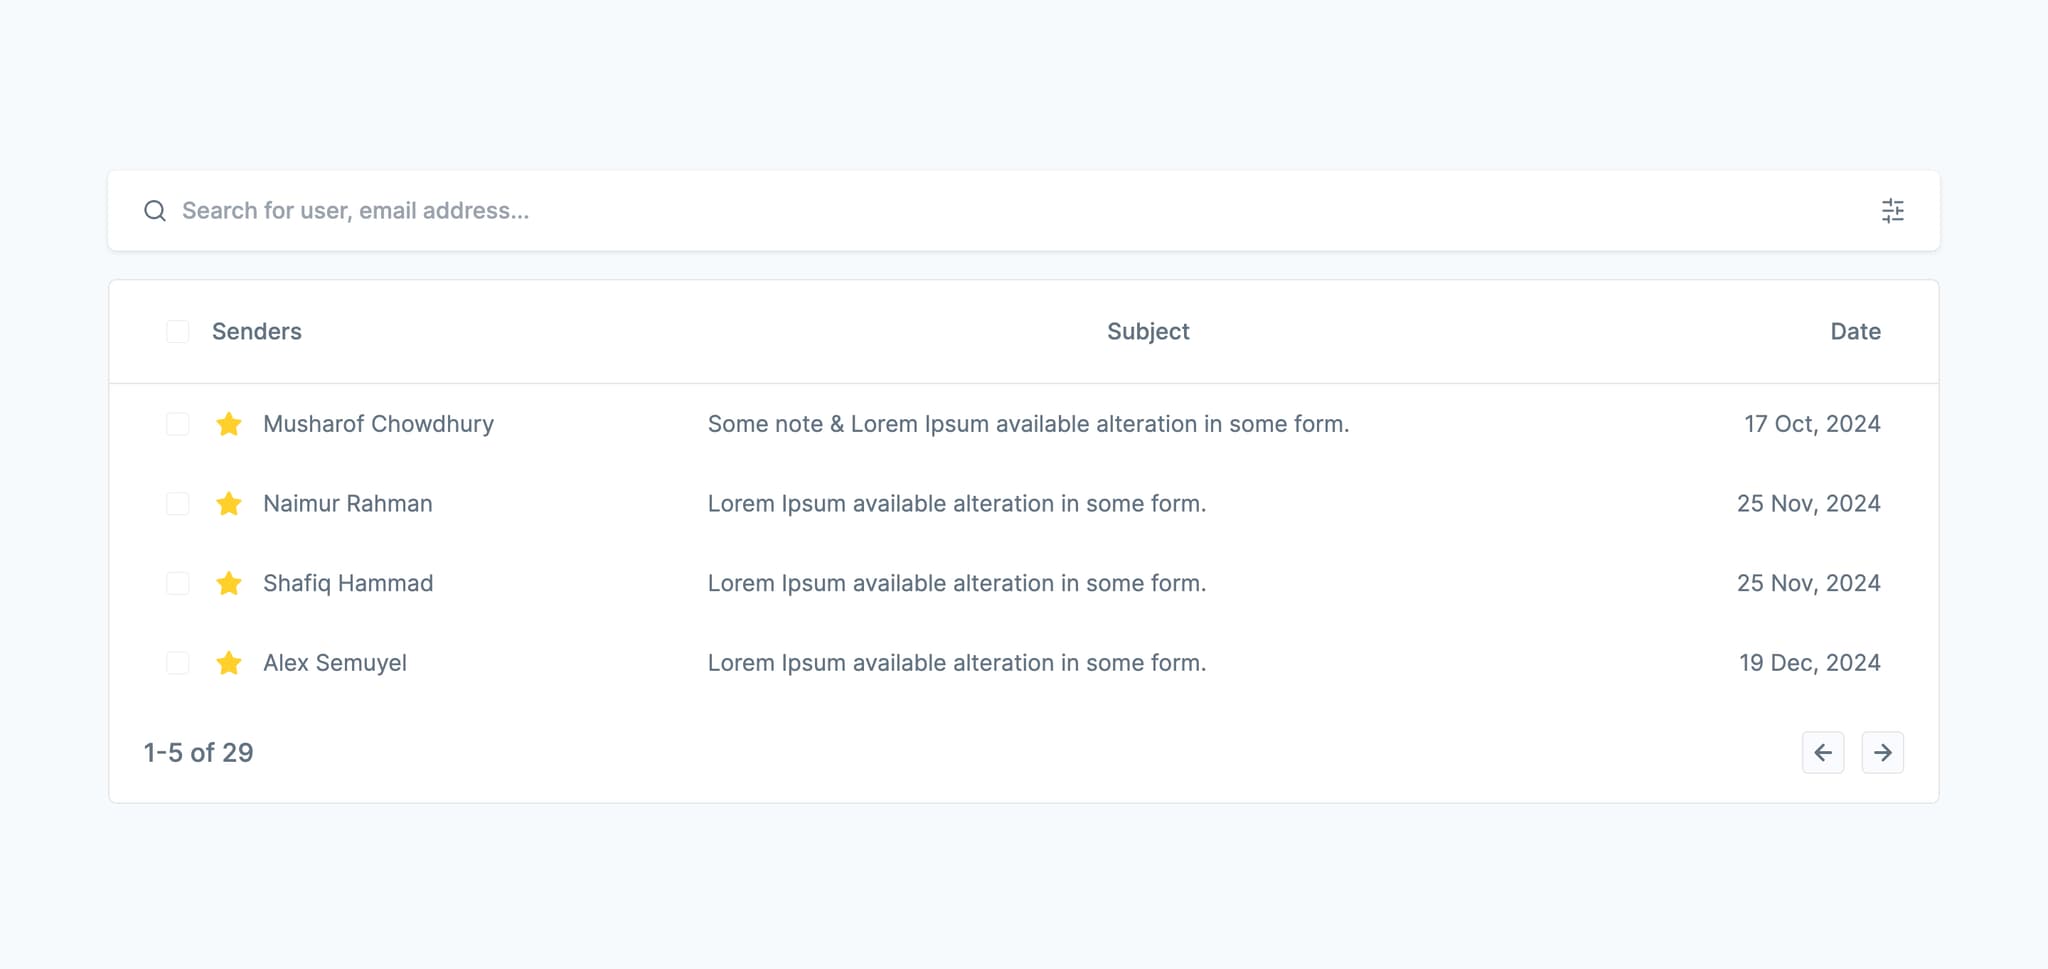Image resolution: width=2048 pixels, height=969 pixels.
Task: Select Musharof Chowdhury's row checkbox
Action: 178,424
